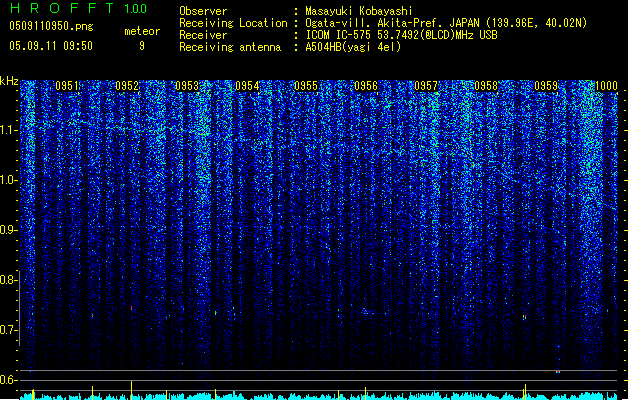
Task: Click the red meteor echo below the 0959 label
Action: coord(558,372)
